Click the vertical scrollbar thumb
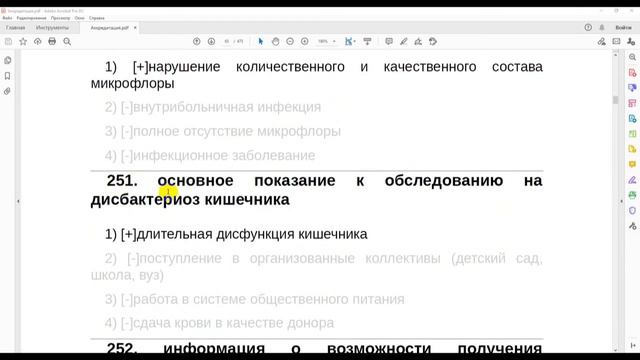The image size is (640, 360). 616,100
